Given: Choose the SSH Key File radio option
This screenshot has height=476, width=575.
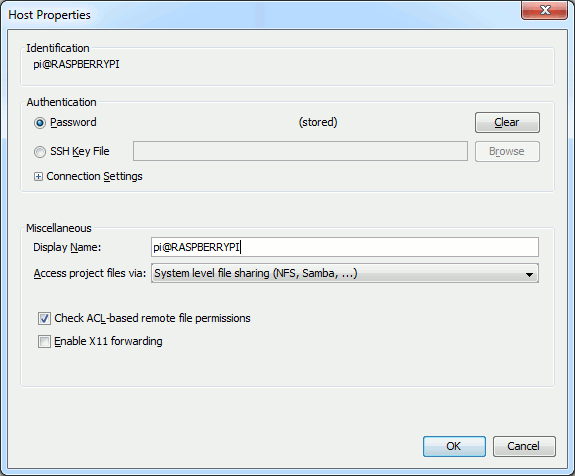Looking at the screenshot, I should pos(40,151).
